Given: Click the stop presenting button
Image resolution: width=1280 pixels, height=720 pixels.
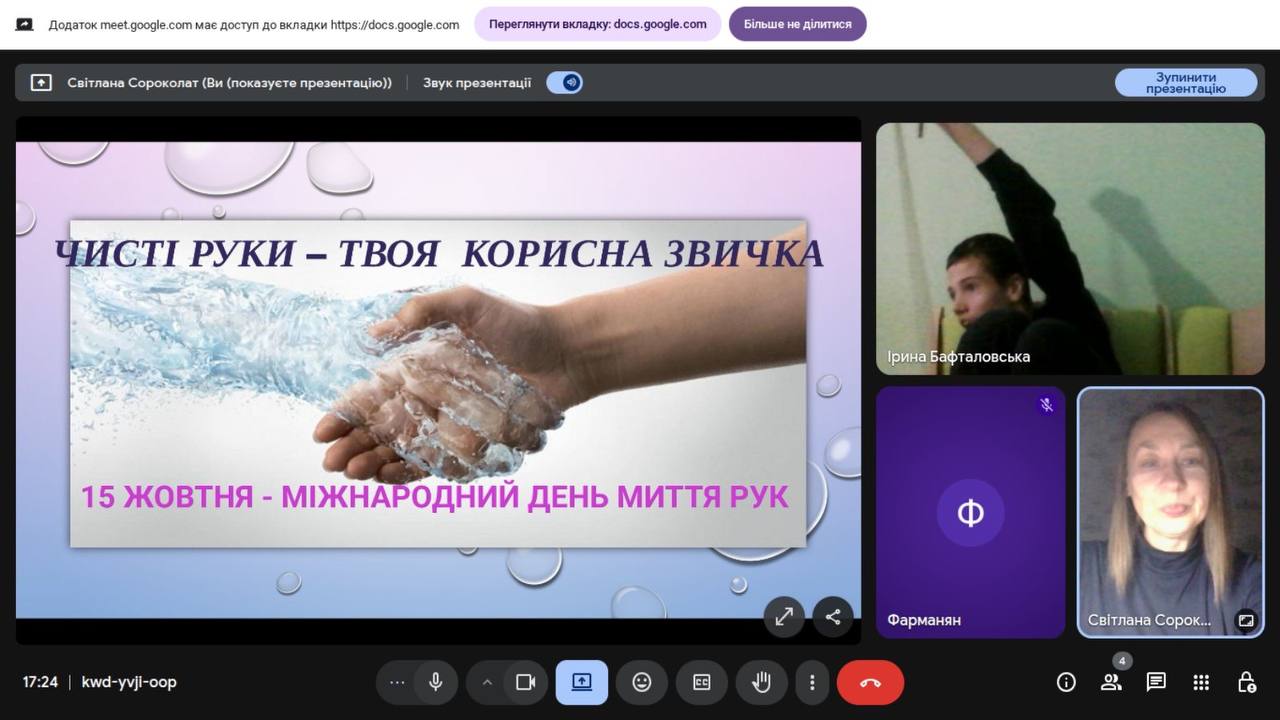Looking at the screenshot, I should click(1185, 83).
